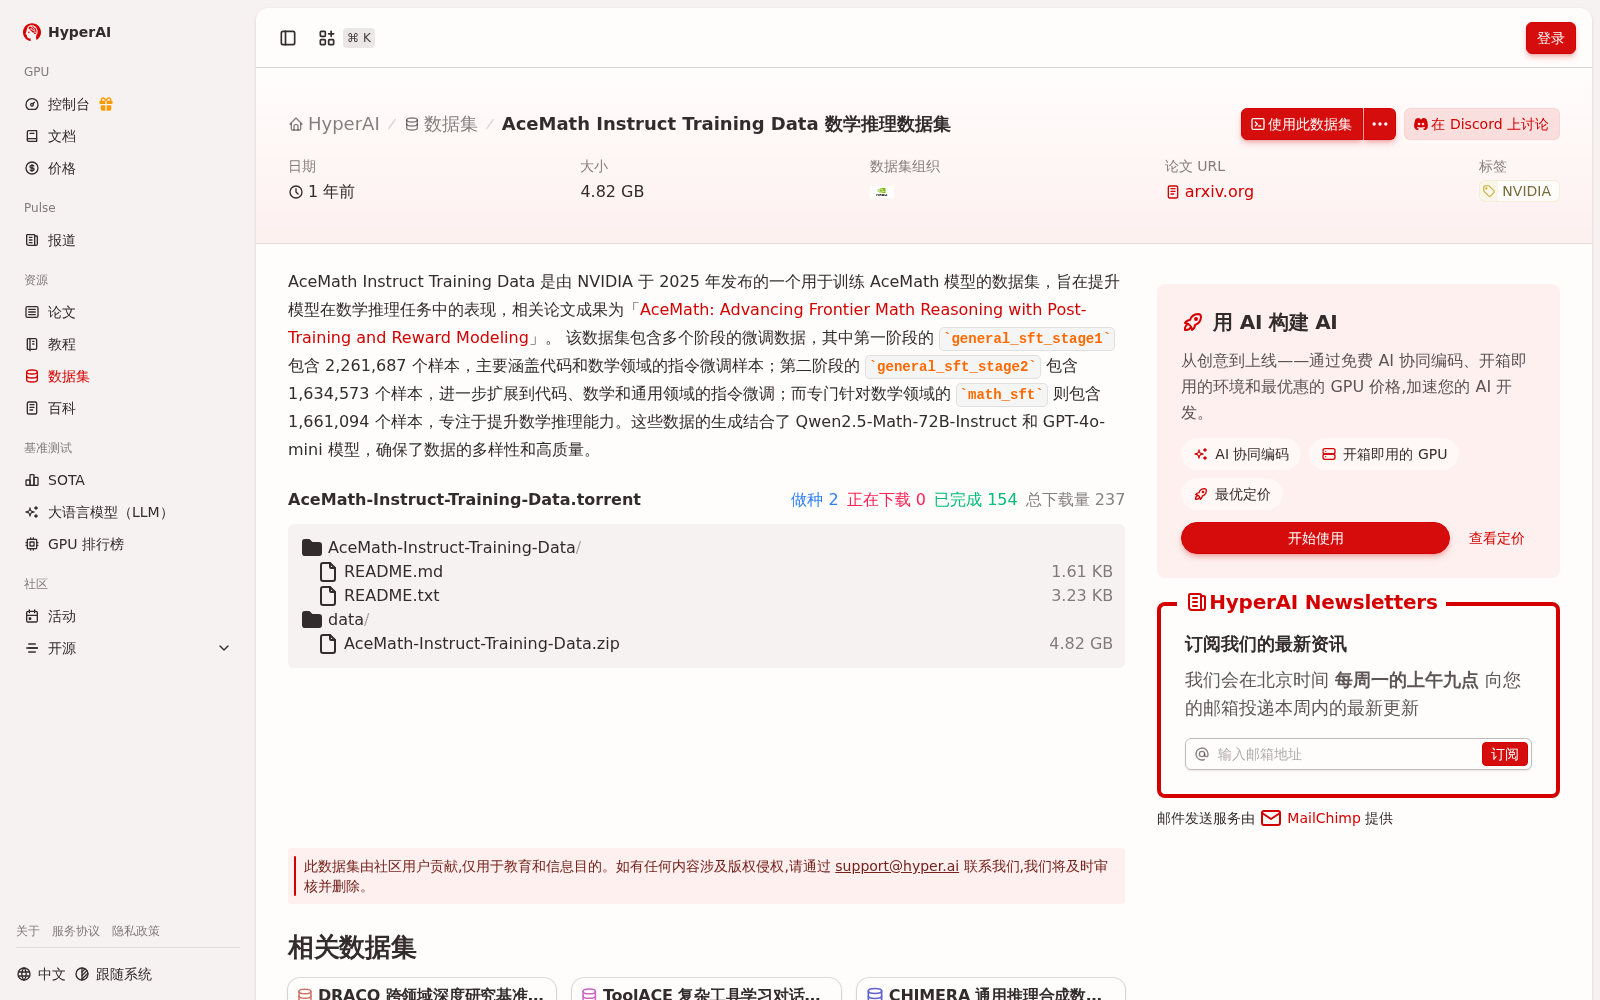Click the NVIDIA organization logo icon

pyautogui.click(x=881, y=191)
